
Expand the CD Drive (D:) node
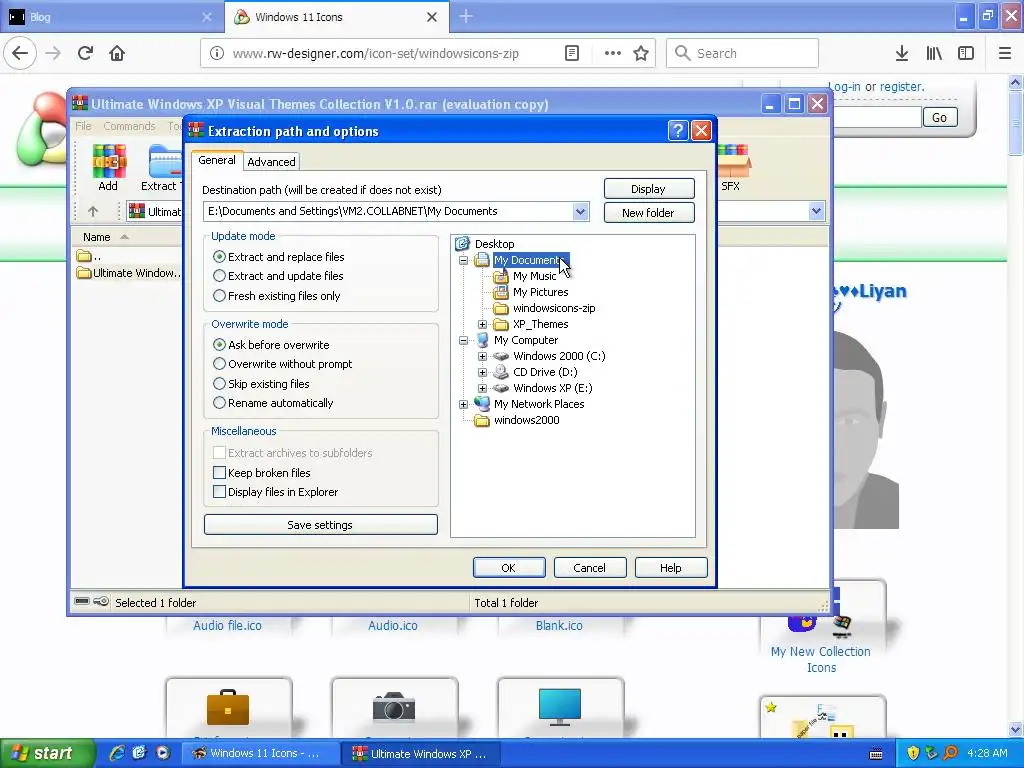(482, 372)
